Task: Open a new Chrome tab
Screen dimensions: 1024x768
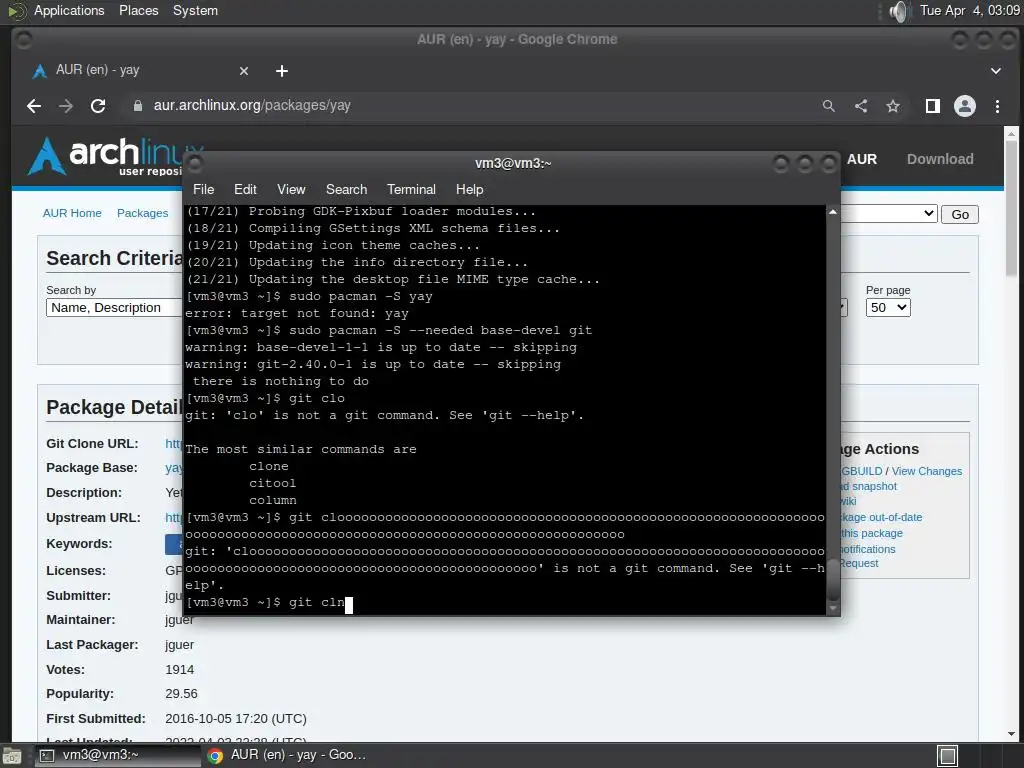Action: (x=281, y=71)
